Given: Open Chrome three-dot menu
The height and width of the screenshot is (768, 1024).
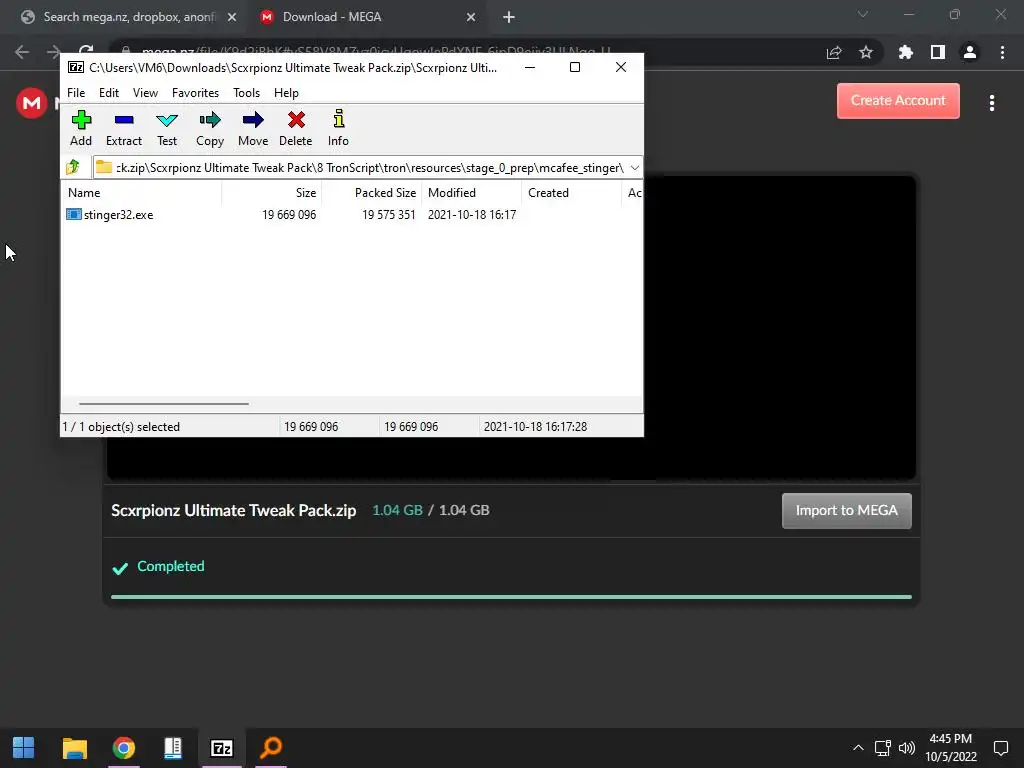Looking at the screenshot, I should 1002,52.
